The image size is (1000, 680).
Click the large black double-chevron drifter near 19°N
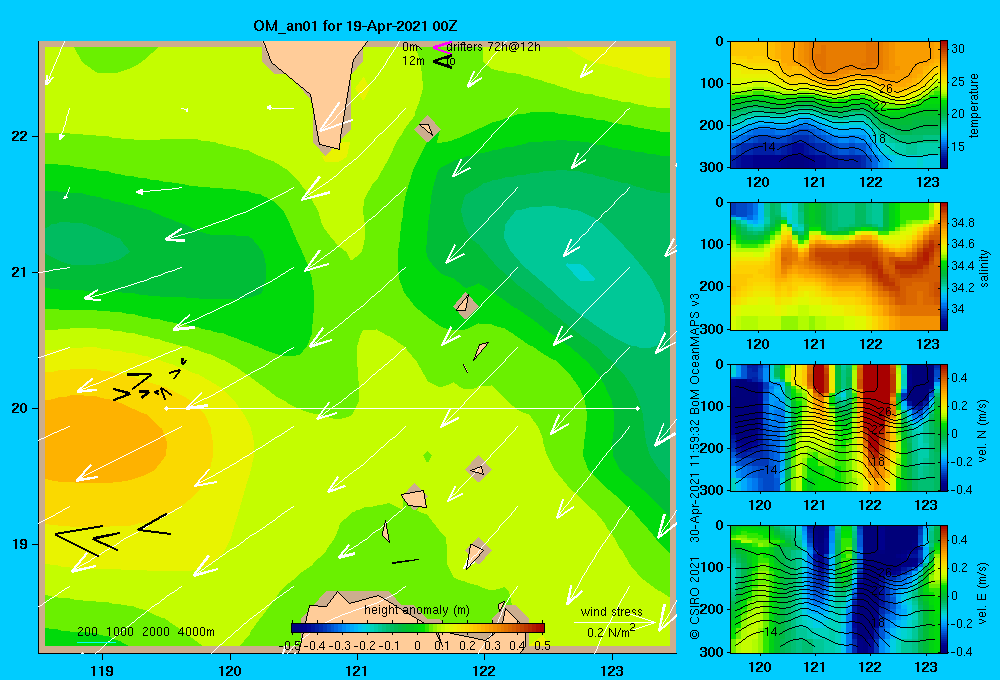[87, 539]
